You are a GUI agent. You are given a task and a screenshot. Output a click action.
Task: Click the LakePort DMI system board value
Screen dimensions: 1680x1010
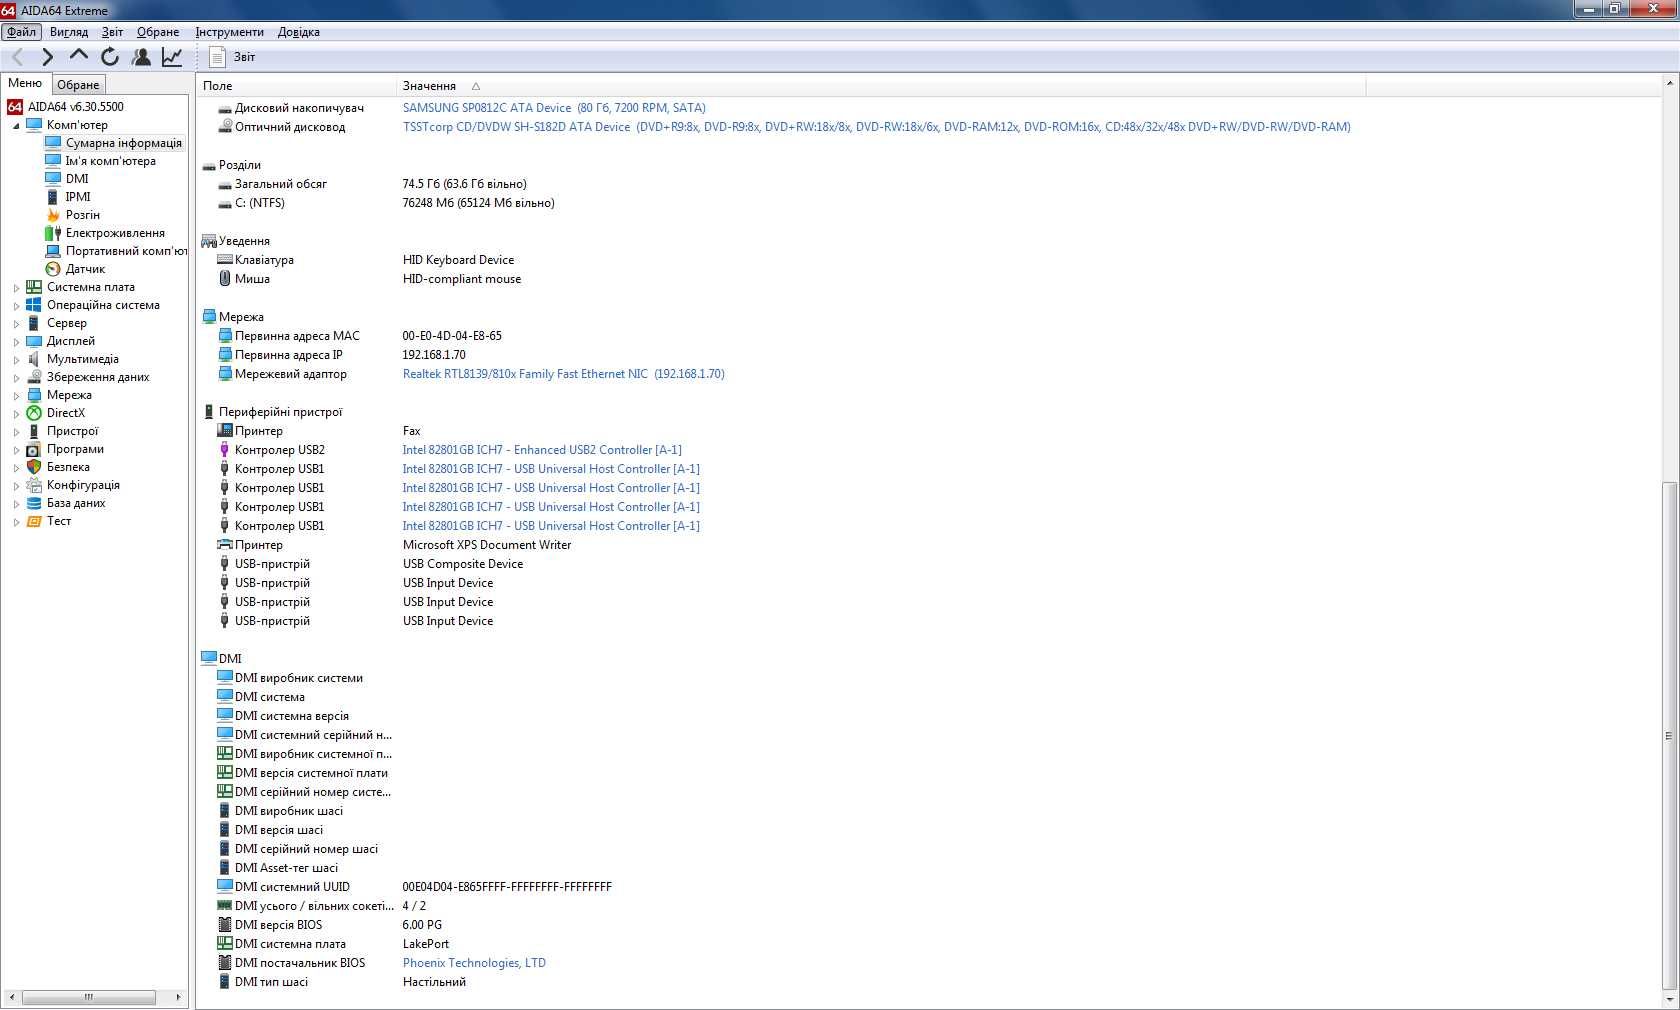(x=426, y=944)
